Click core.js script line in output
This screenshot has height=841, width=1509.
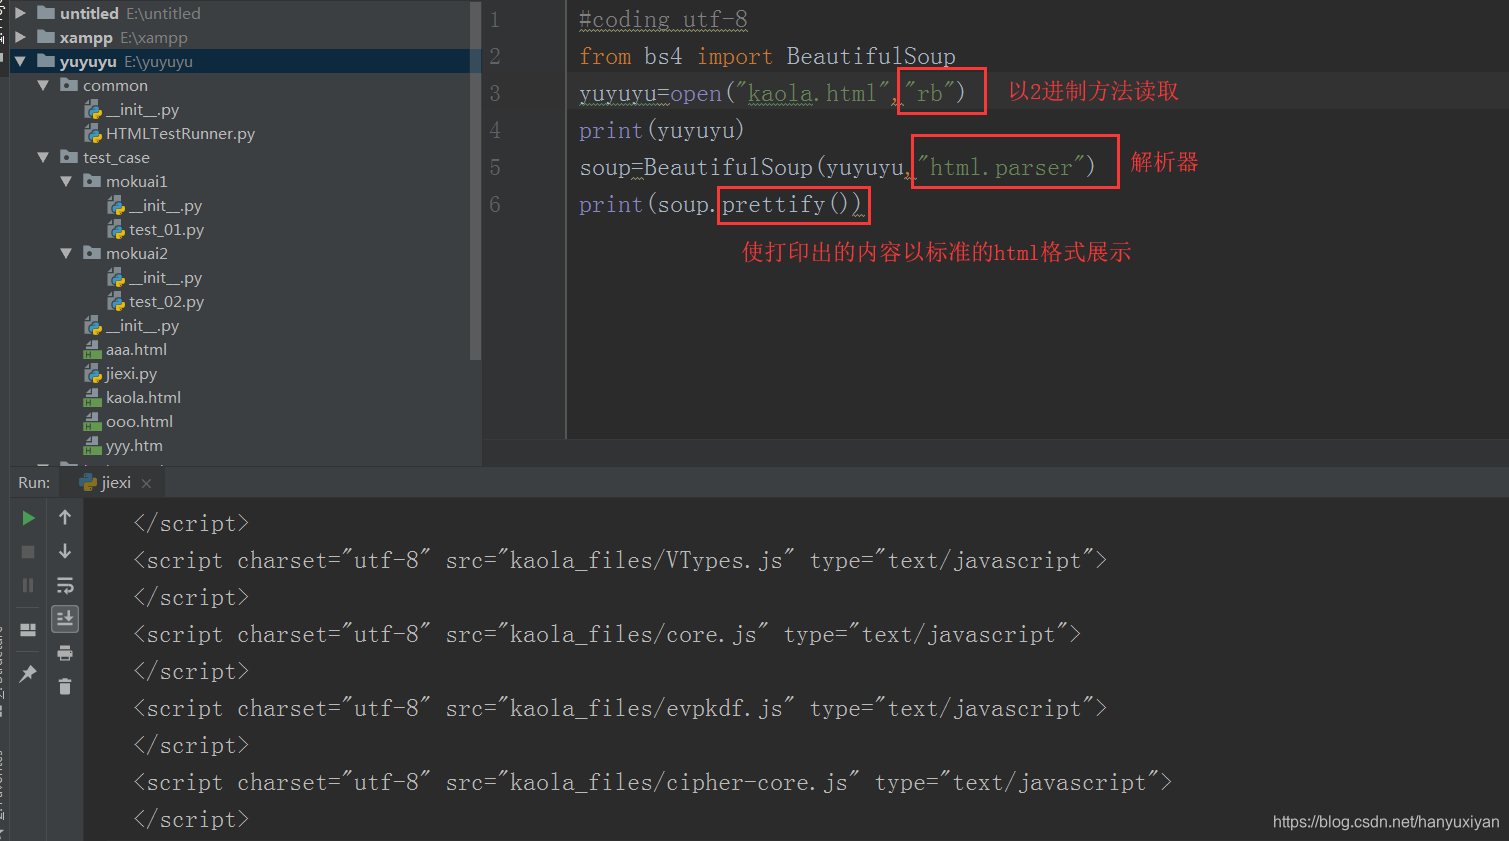click(x=607, y=634)
